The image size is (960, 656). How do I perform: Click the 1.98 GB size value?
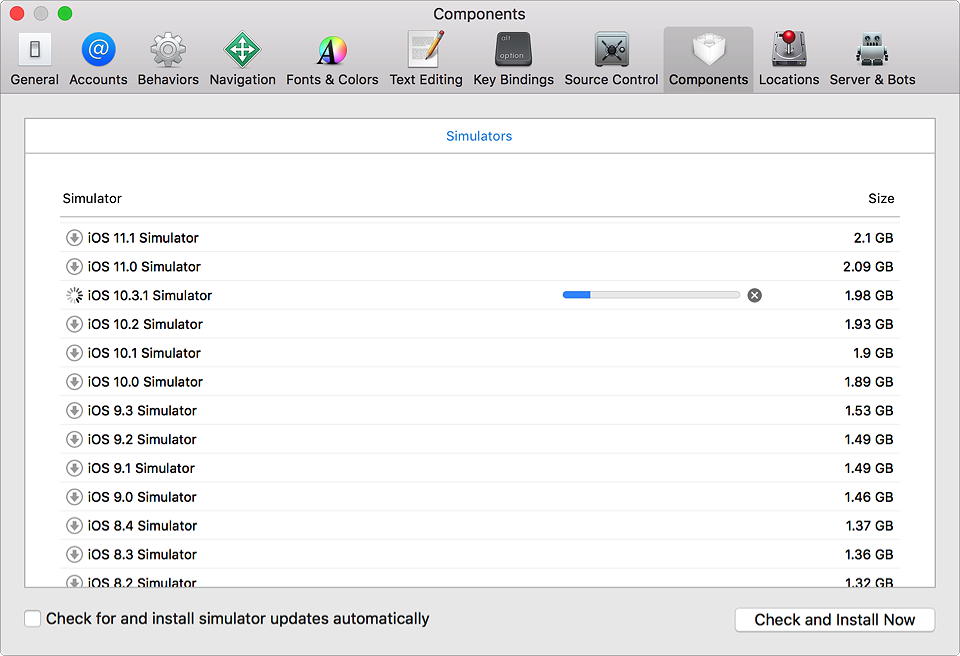[x=868, y=295]
